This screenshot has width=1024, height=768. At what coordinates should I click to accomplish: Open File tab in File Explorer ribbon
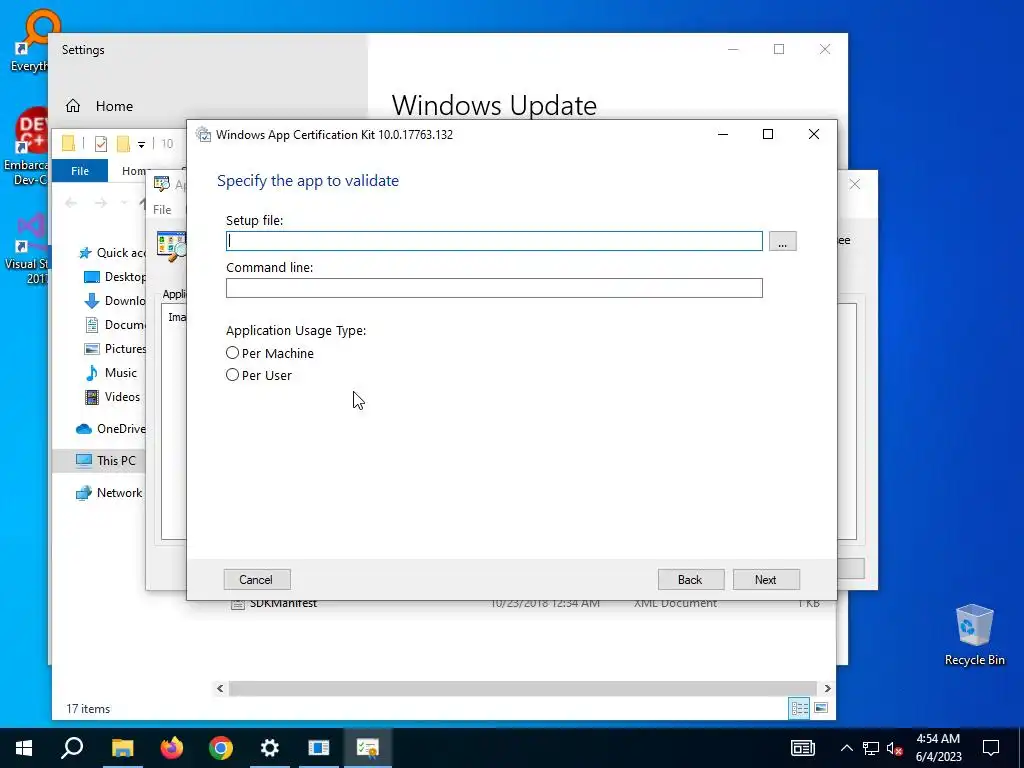[x=80, y=171]
